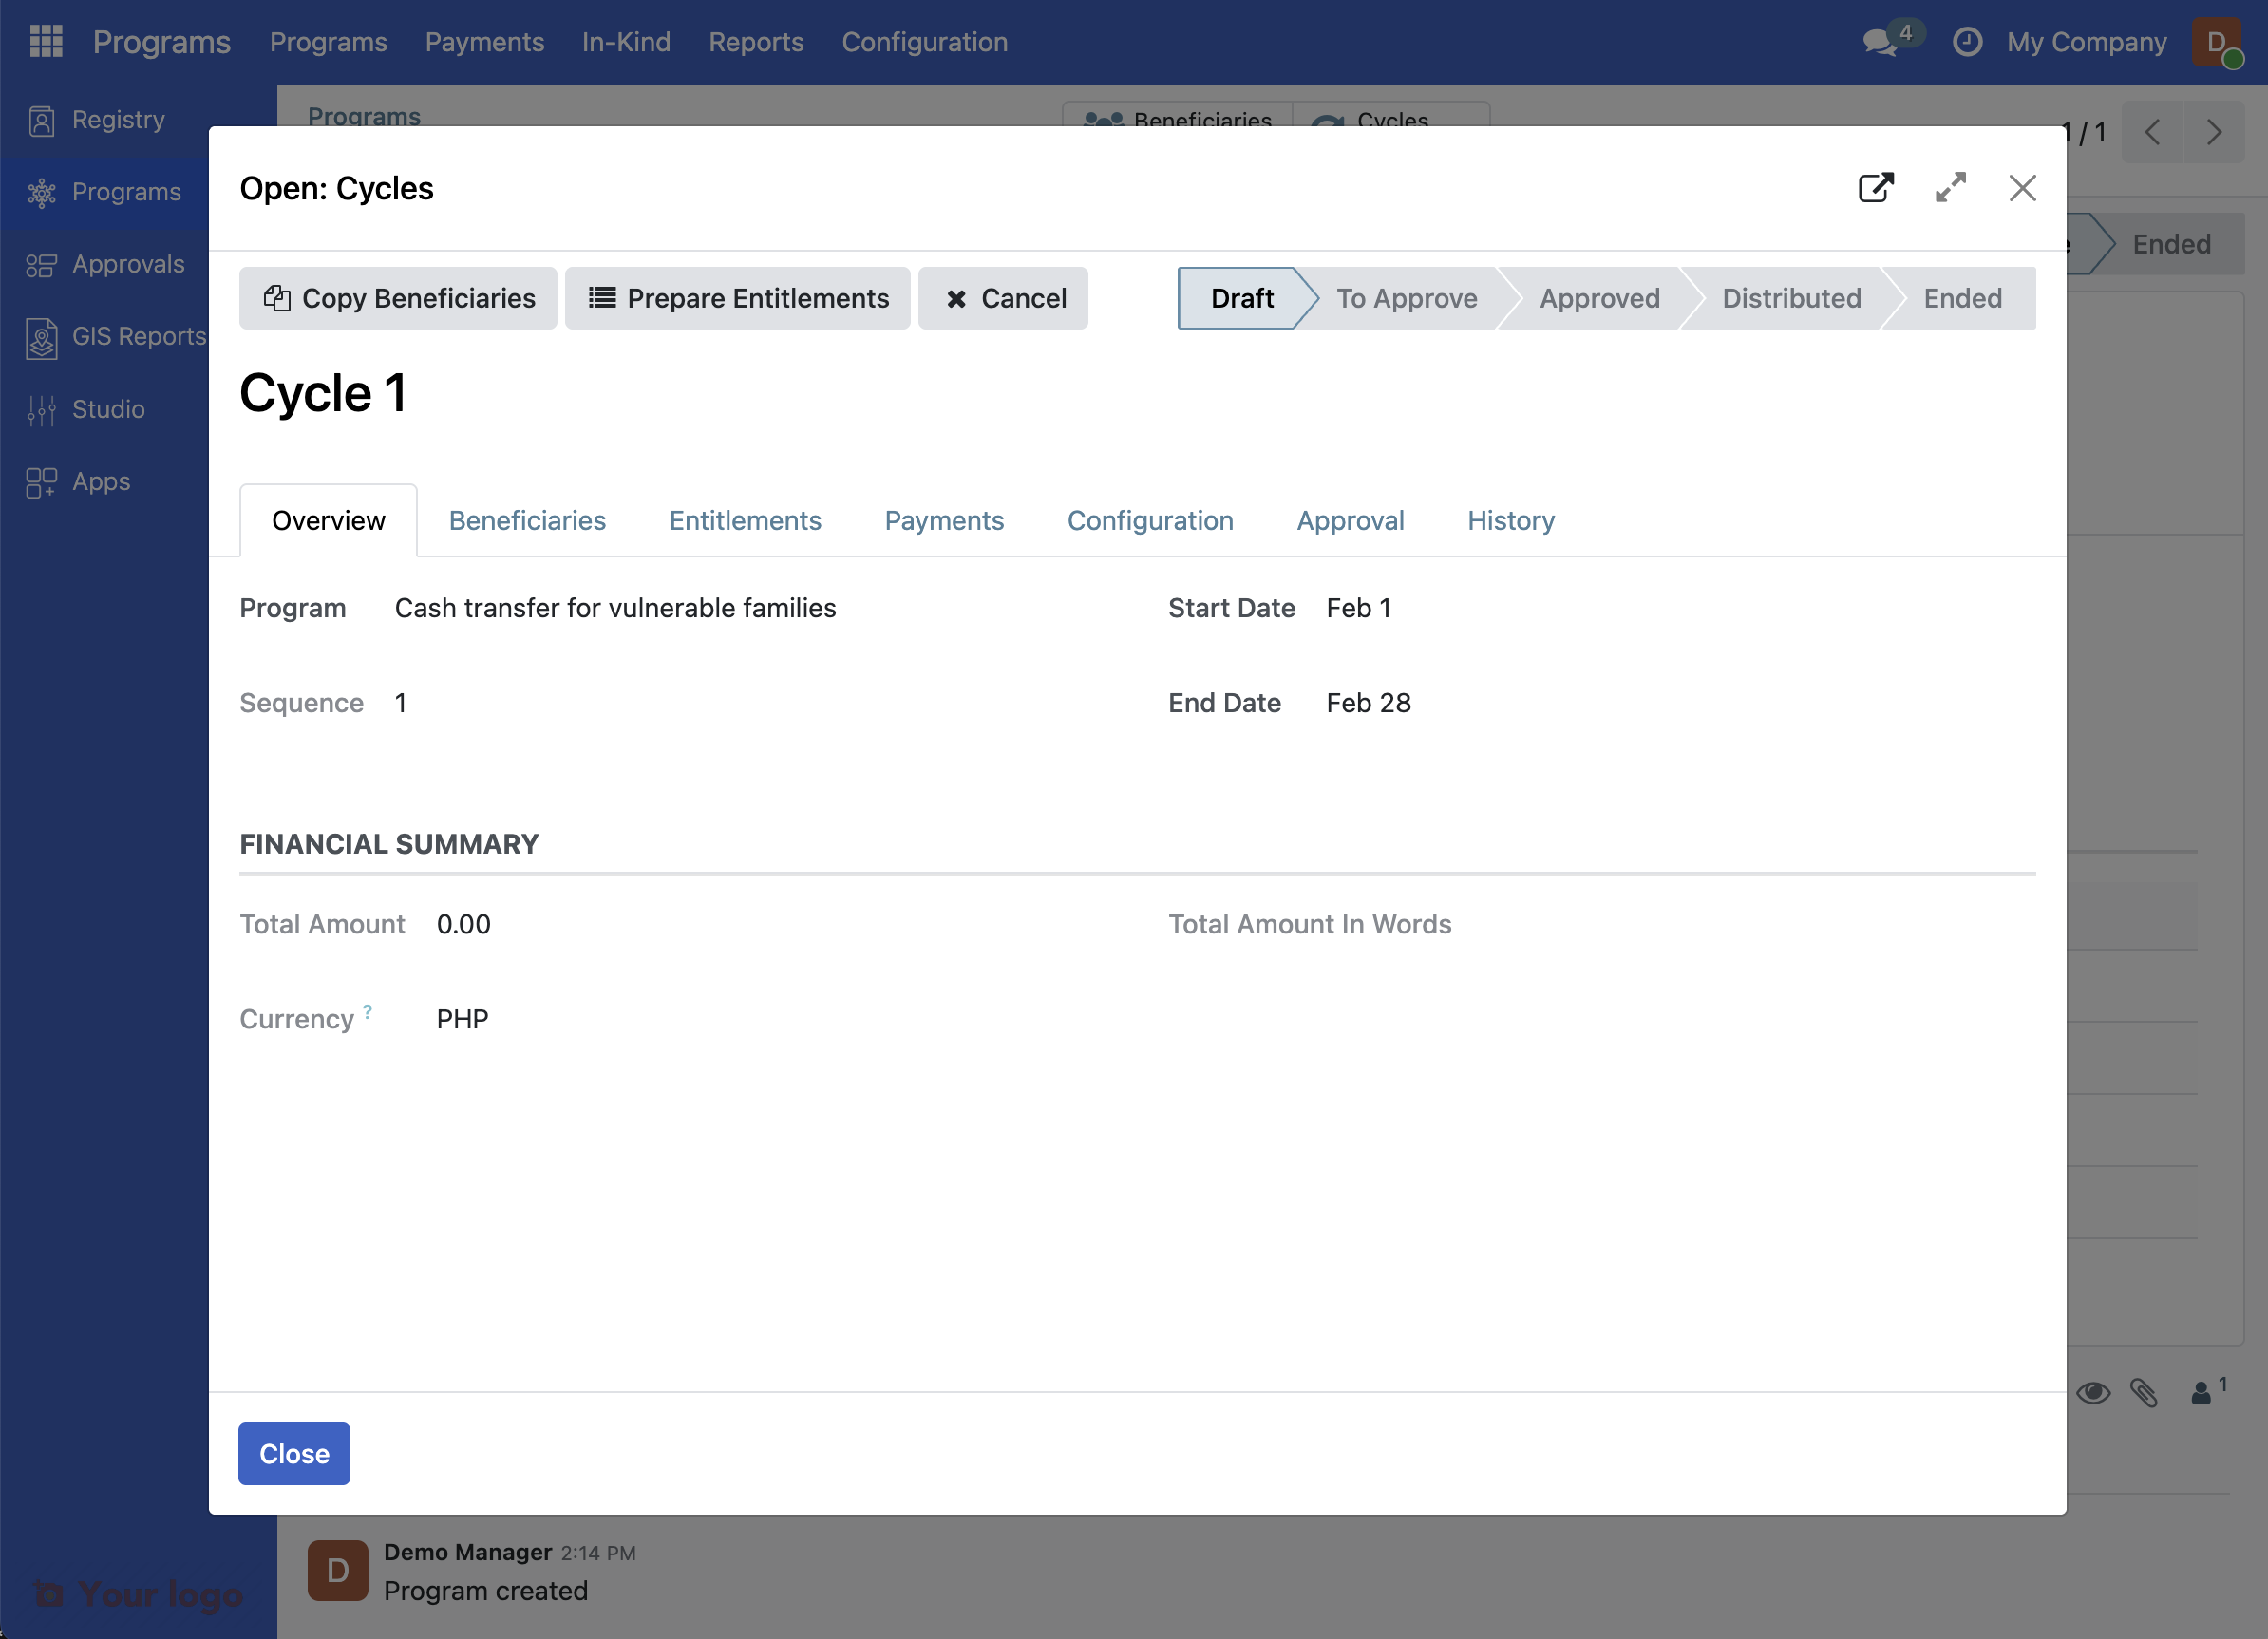This screenshot has width=2268, height=1639.
Task: Switch to the Entitlements tab
Action: tap(745, 520)
